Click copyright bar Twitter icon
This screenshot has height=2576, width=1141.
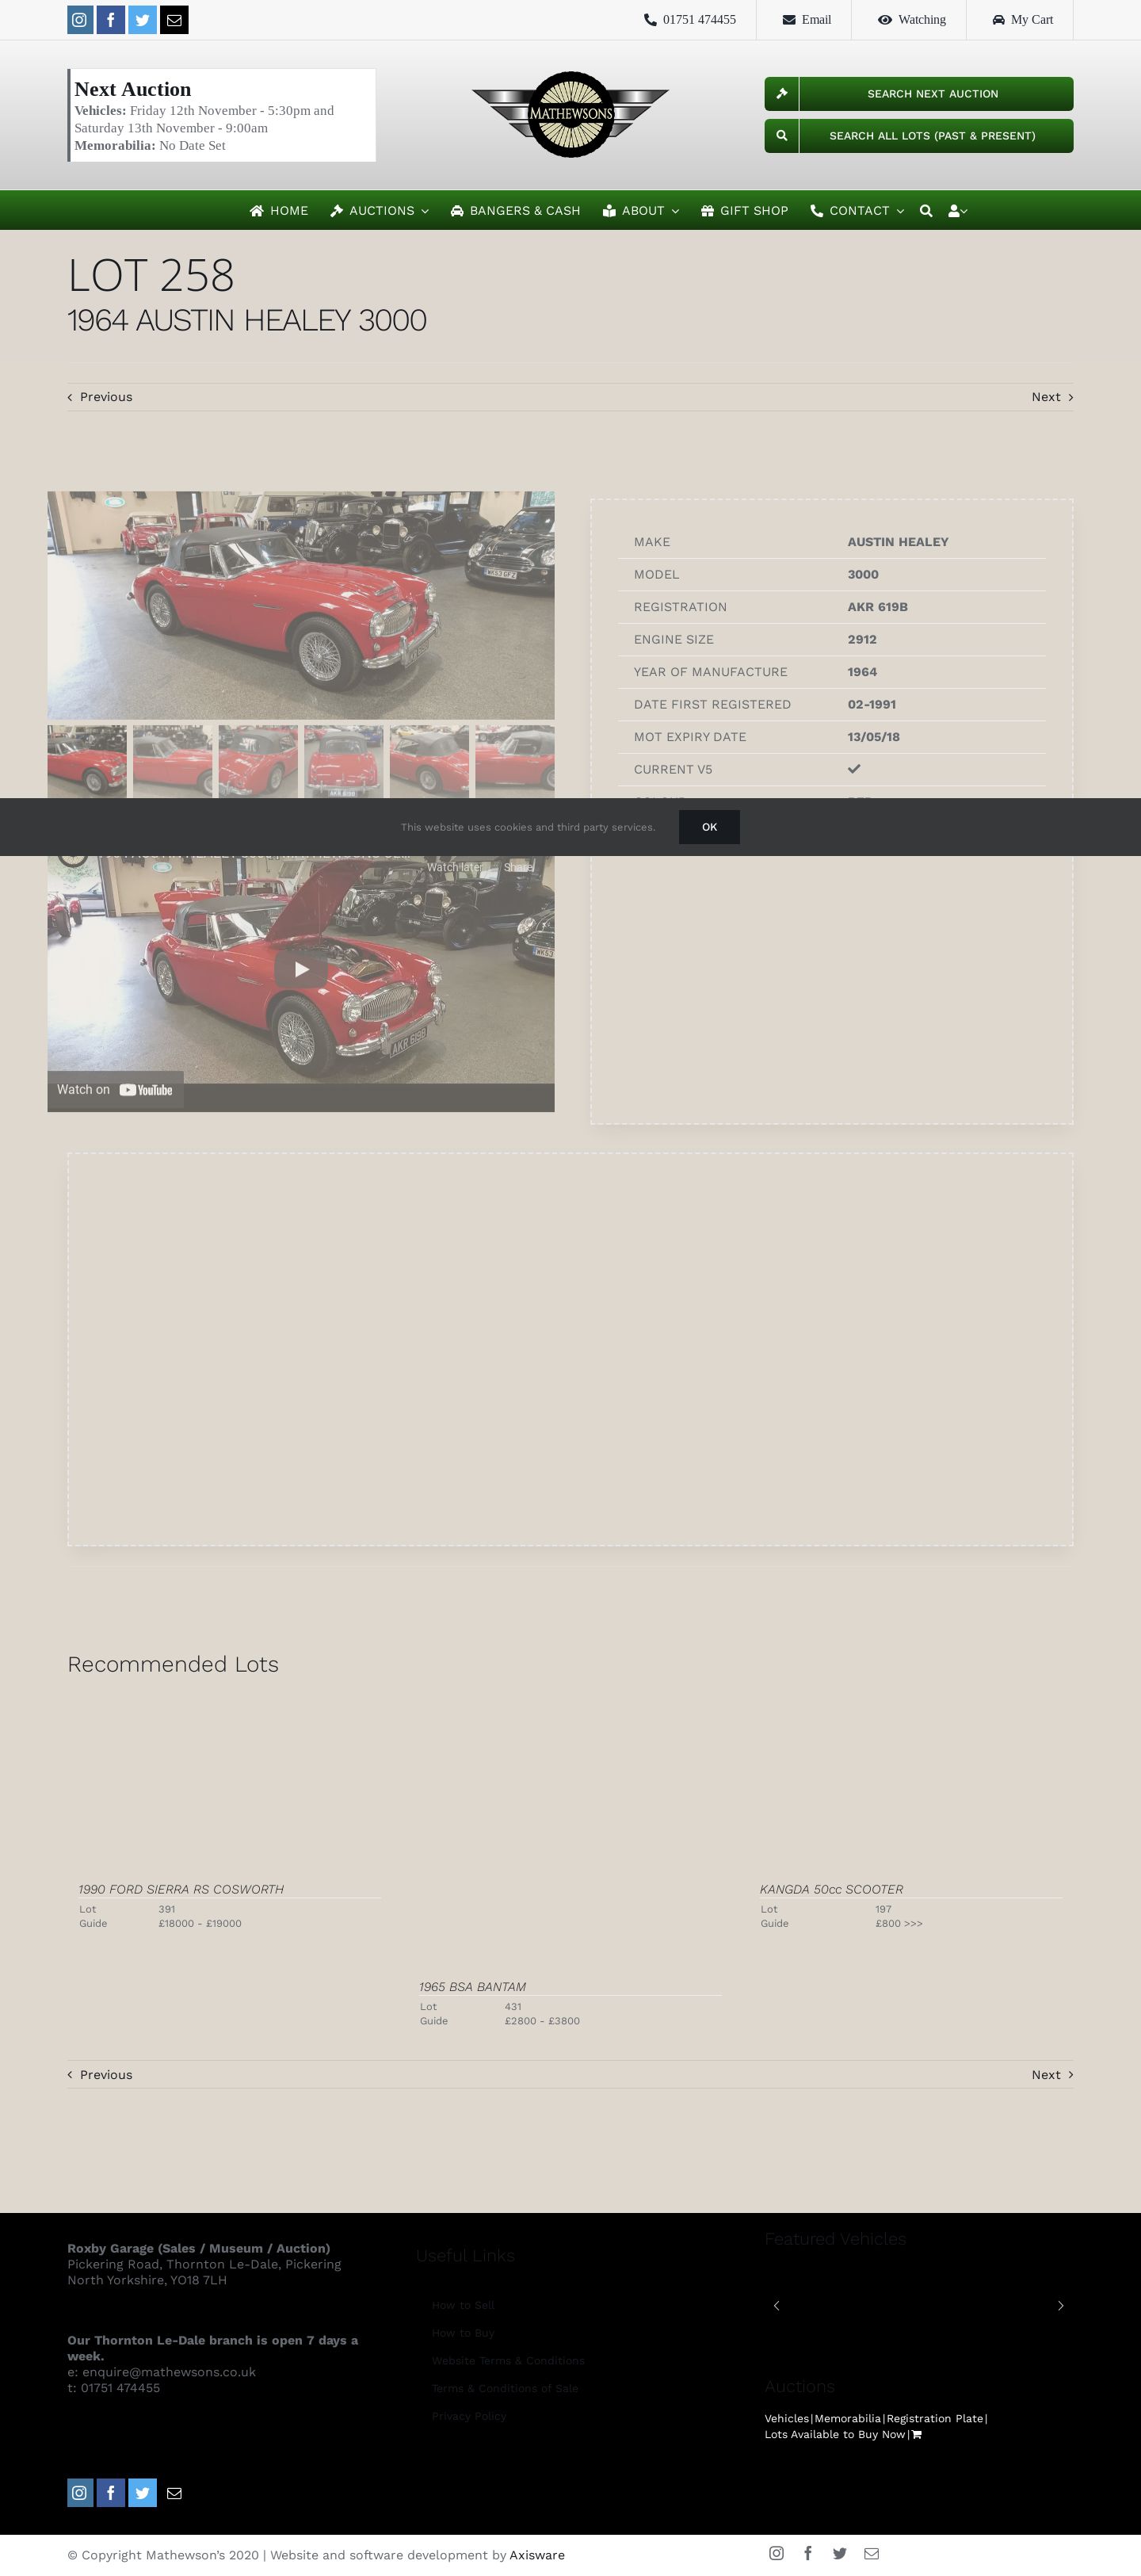(x=840, y=2553)
